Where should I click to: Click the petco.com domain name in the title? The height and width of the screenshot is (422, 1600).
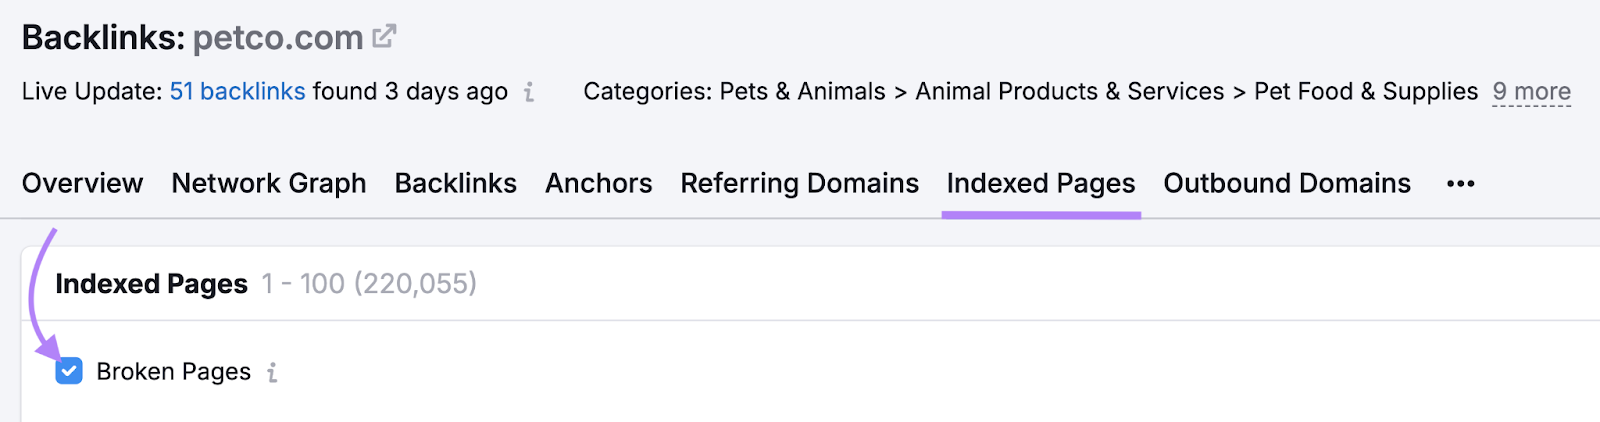[277, 38]
